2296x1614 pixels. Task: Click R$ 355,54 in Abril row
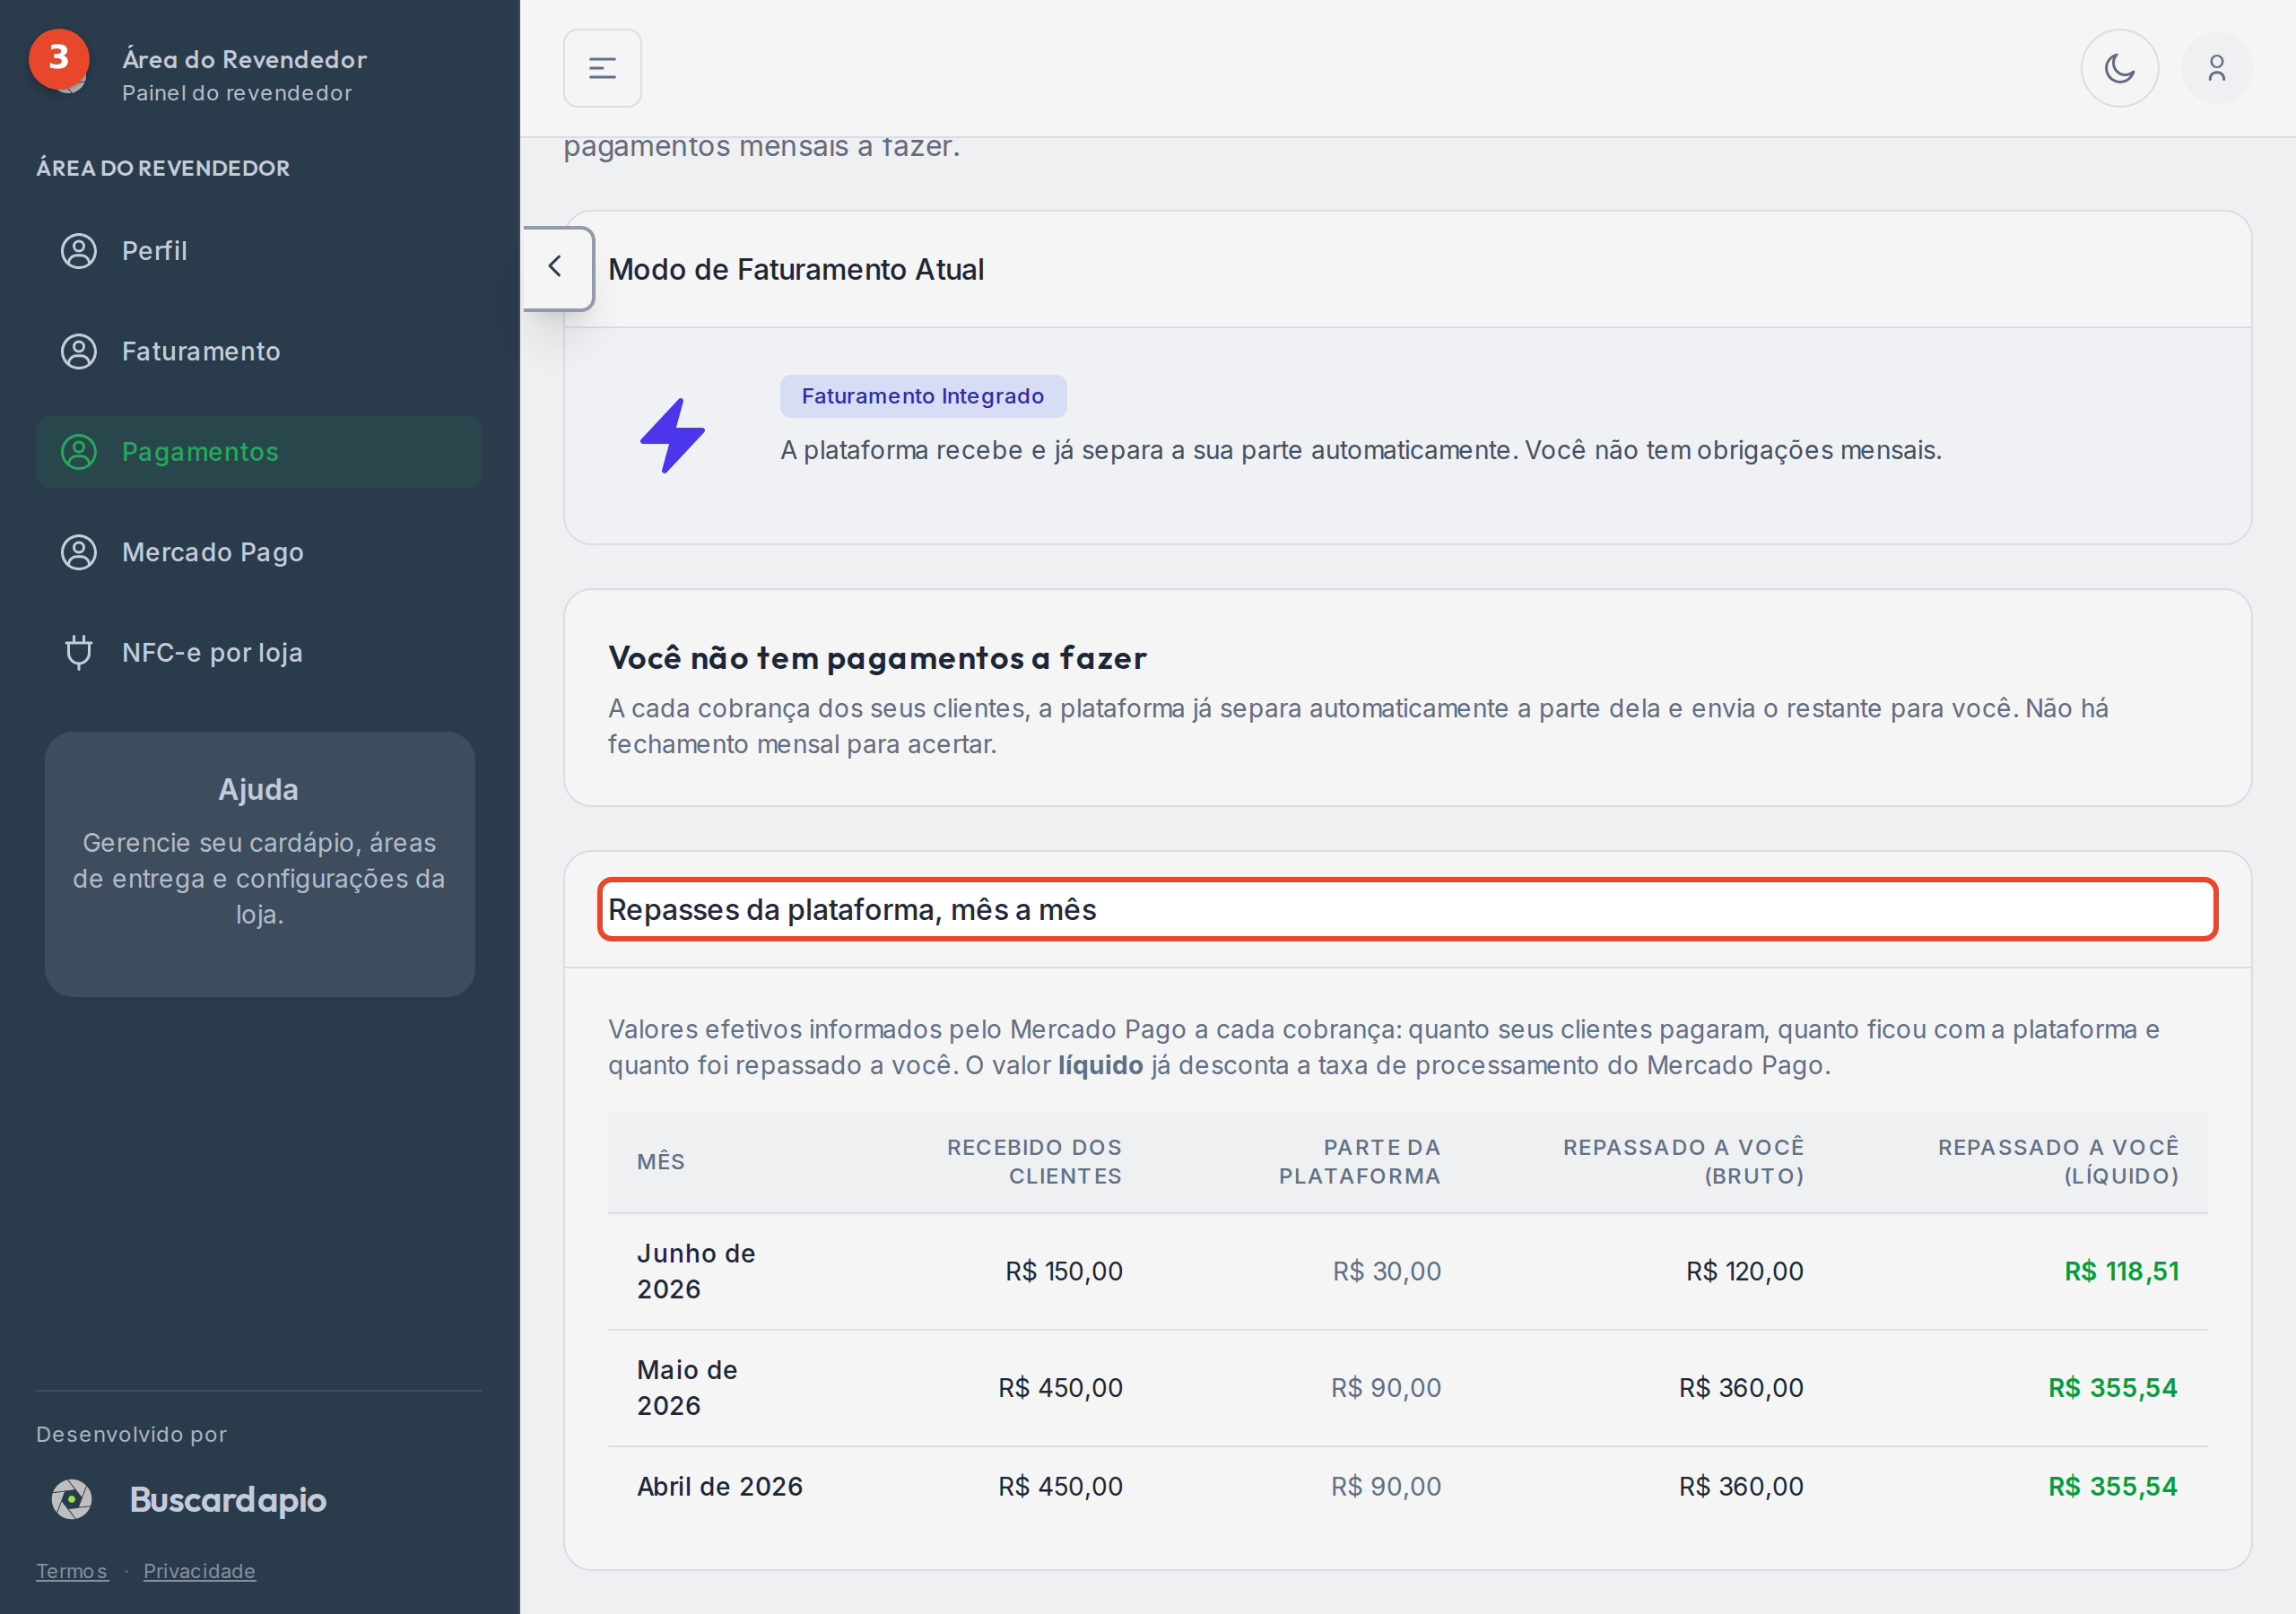tap(2113, 1486)
